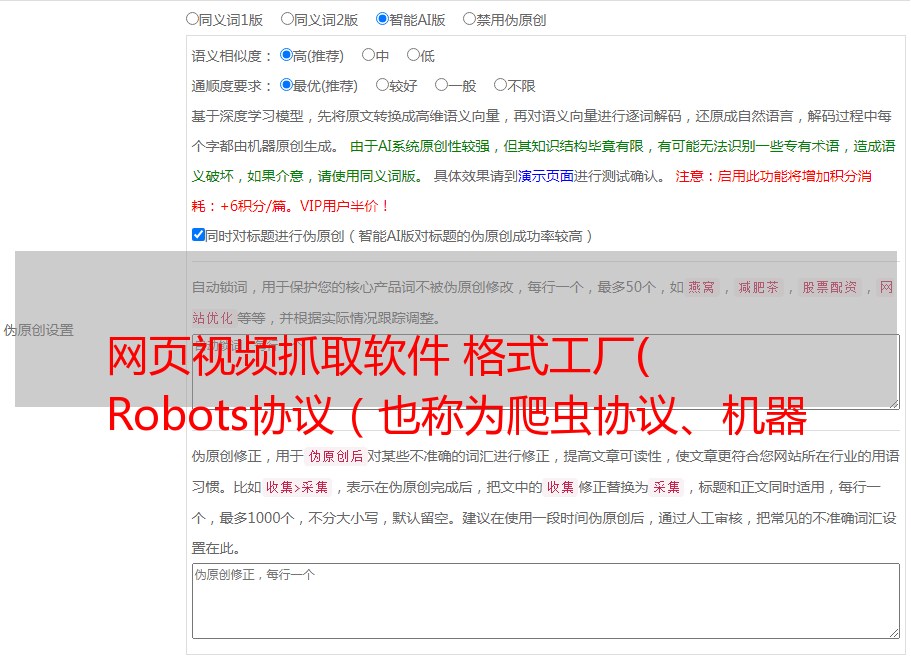Image resolution: width=911 pixels, height=658 pixels.
Task: Choose 较好 for 通顺度要求
Action: point(382,85)
